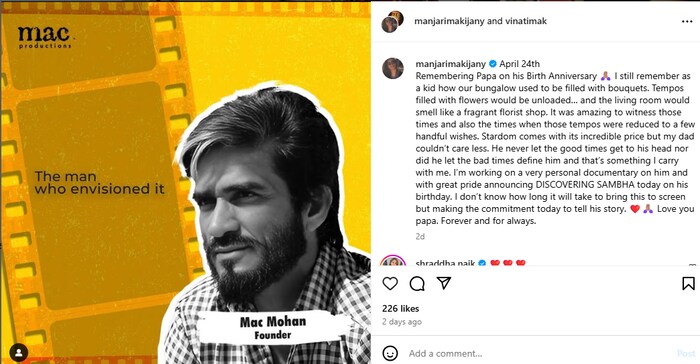Open shraddha.naik commenter avatar
The height and width of the screenshot is (364, 700).
[x=393, y=261]
